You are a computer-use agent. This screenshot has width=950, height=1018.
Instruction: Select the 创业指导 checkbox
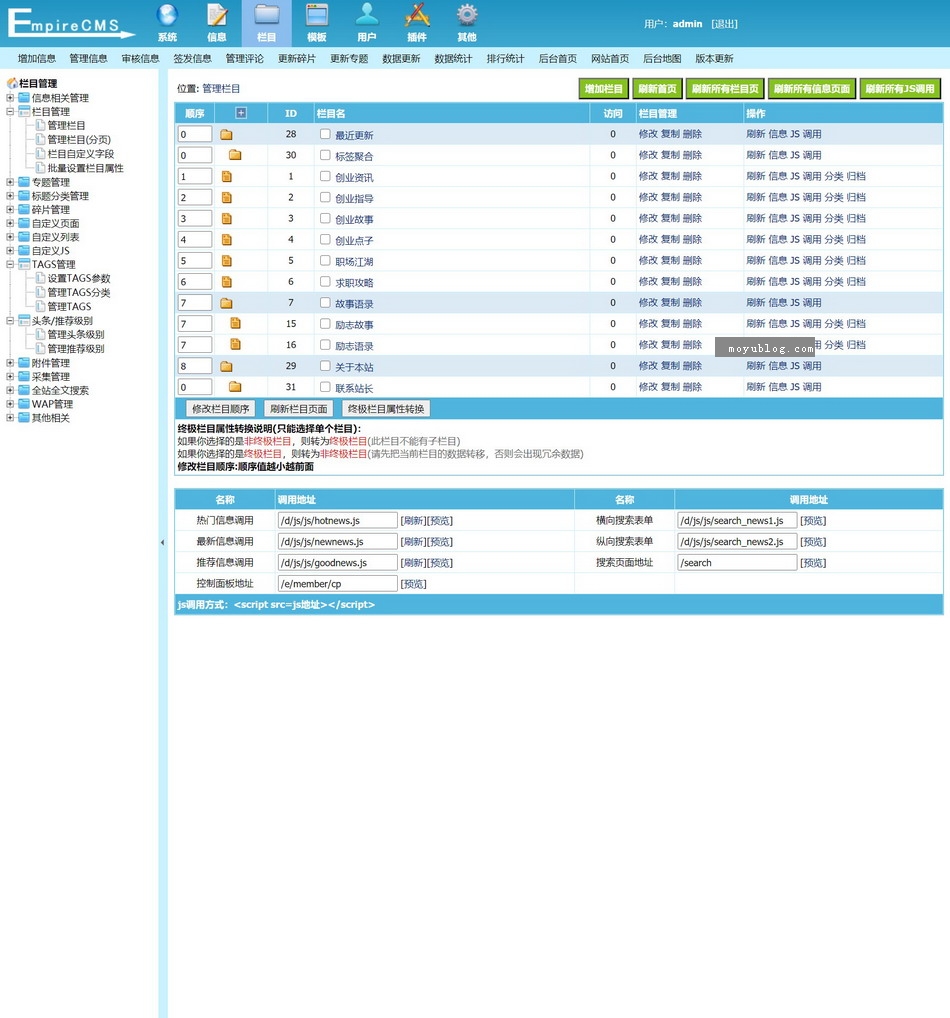pyautogui.click(x=325, y=197)
